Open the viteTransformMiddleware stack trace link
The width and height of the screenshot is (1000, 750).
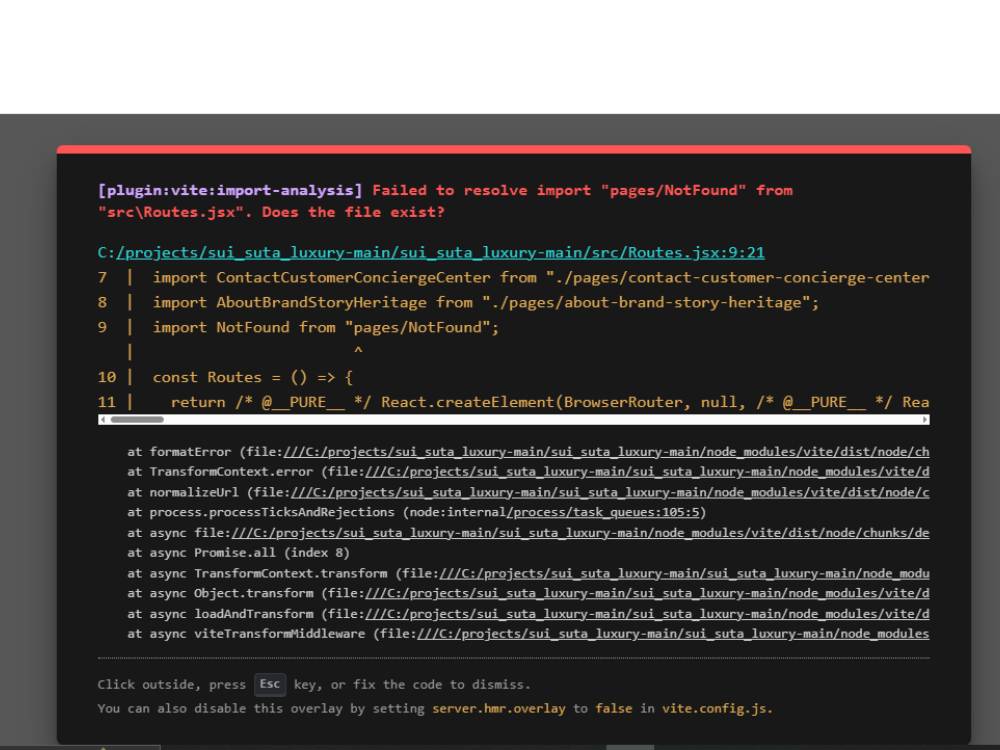coord(673,634)
